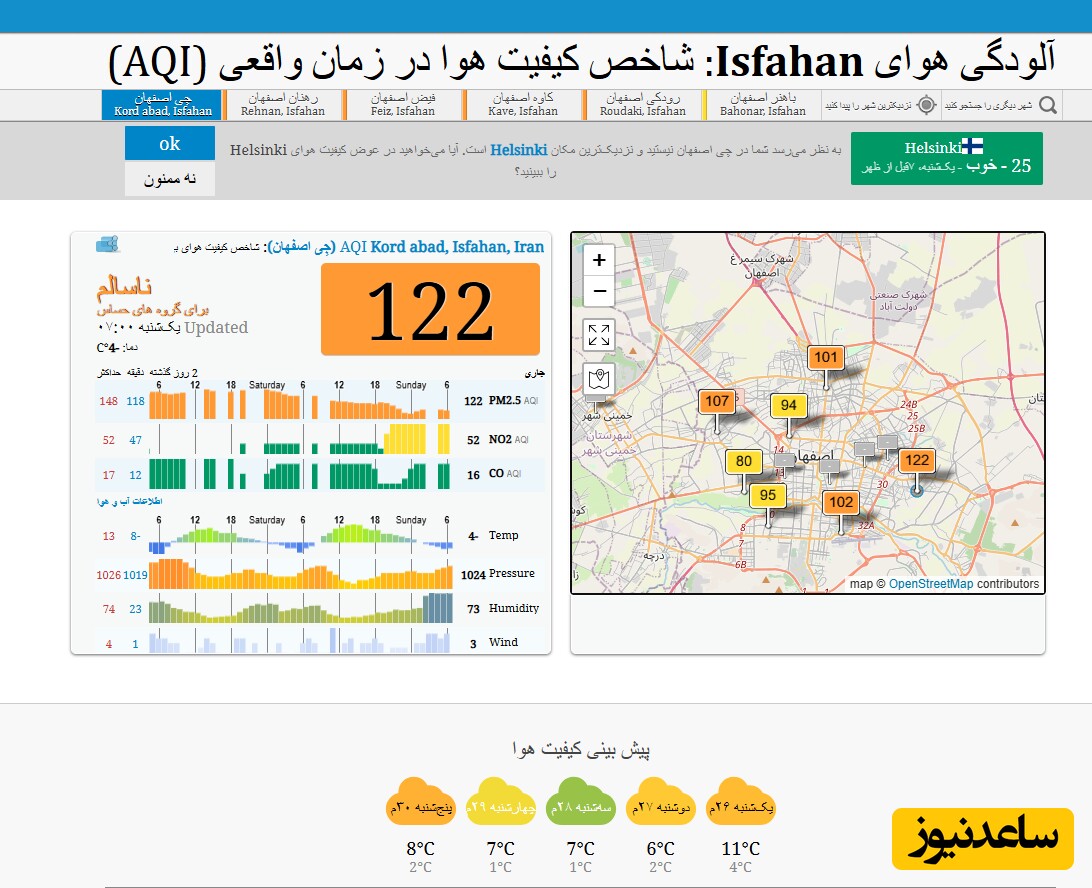Screen dimensions: 1092x888
Task: Zoom in on the Isfahan map
Action: [599, 261]
